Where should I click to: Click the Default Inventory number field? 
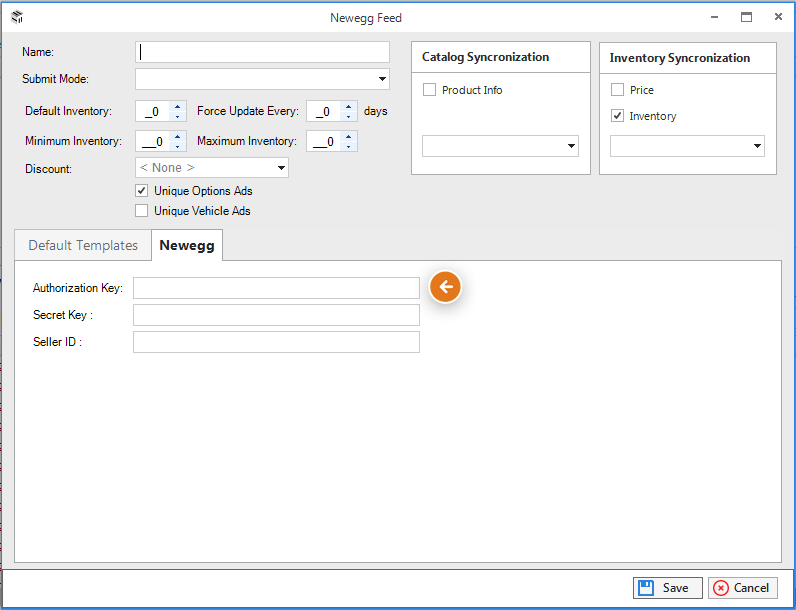(154, 111)
